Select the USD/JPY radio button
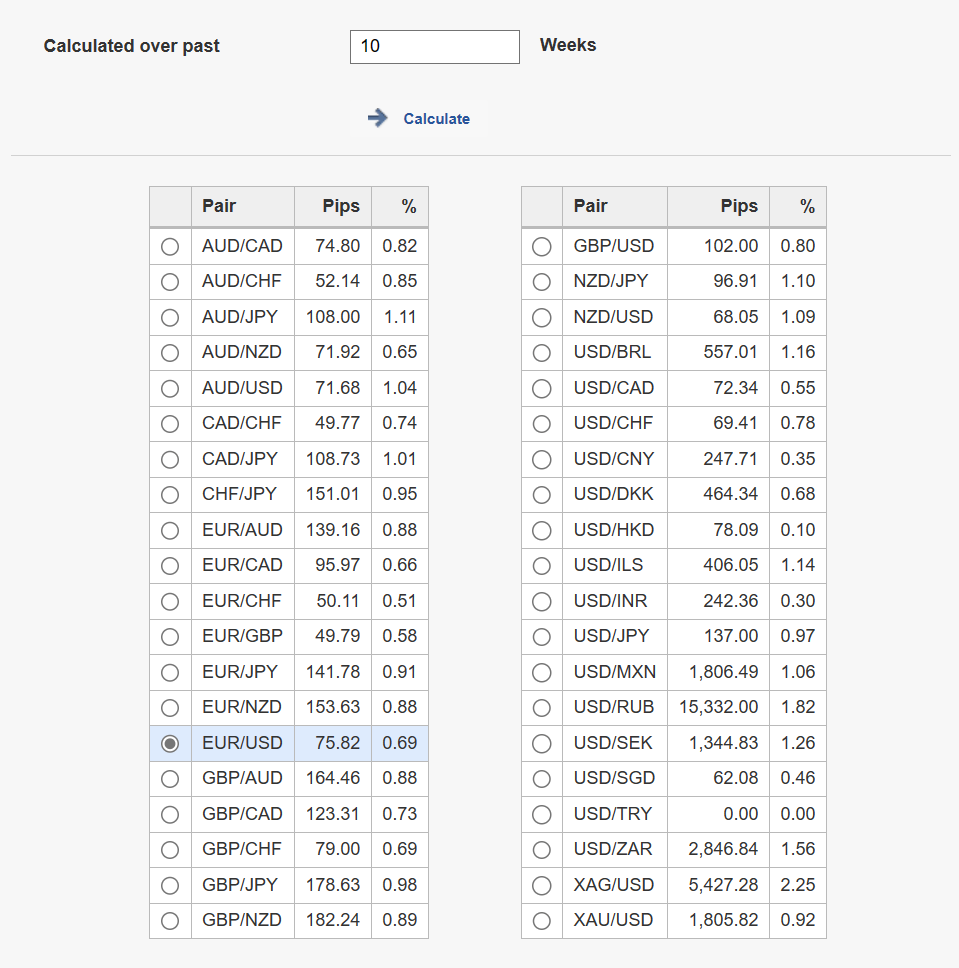This screenshot has width=959, height=968. (x=542, y=636)
